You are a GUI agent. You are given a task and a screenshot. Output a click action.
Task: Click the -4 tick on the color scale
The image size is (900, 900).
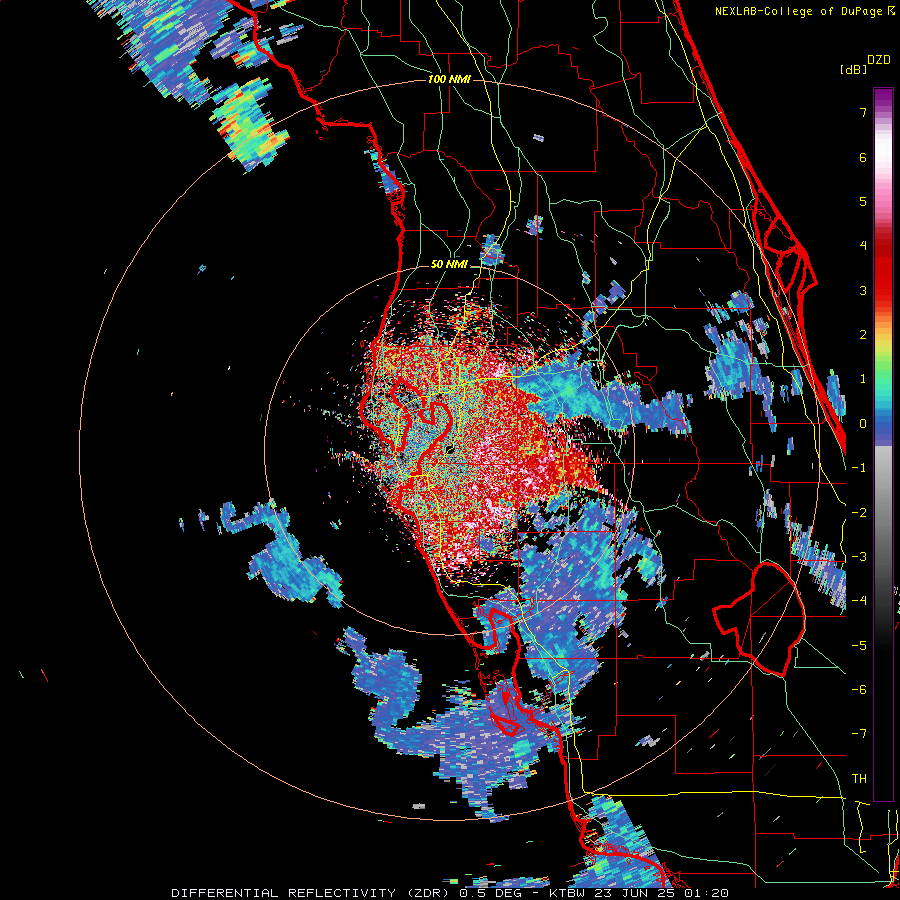[x=859, y=601]
